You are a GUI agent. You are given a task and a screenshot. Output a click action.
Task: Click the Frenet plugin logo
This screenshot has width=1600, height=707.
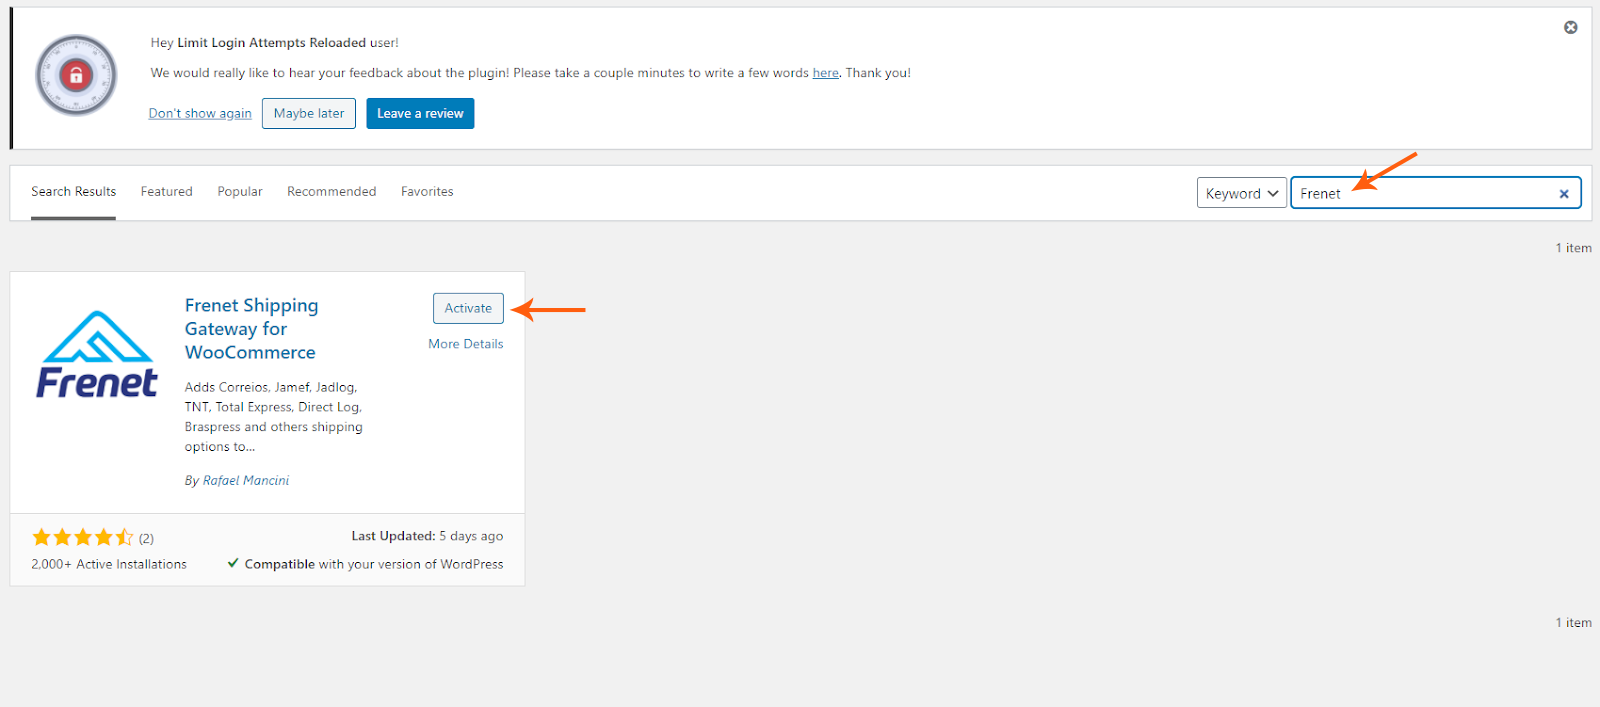97,355
